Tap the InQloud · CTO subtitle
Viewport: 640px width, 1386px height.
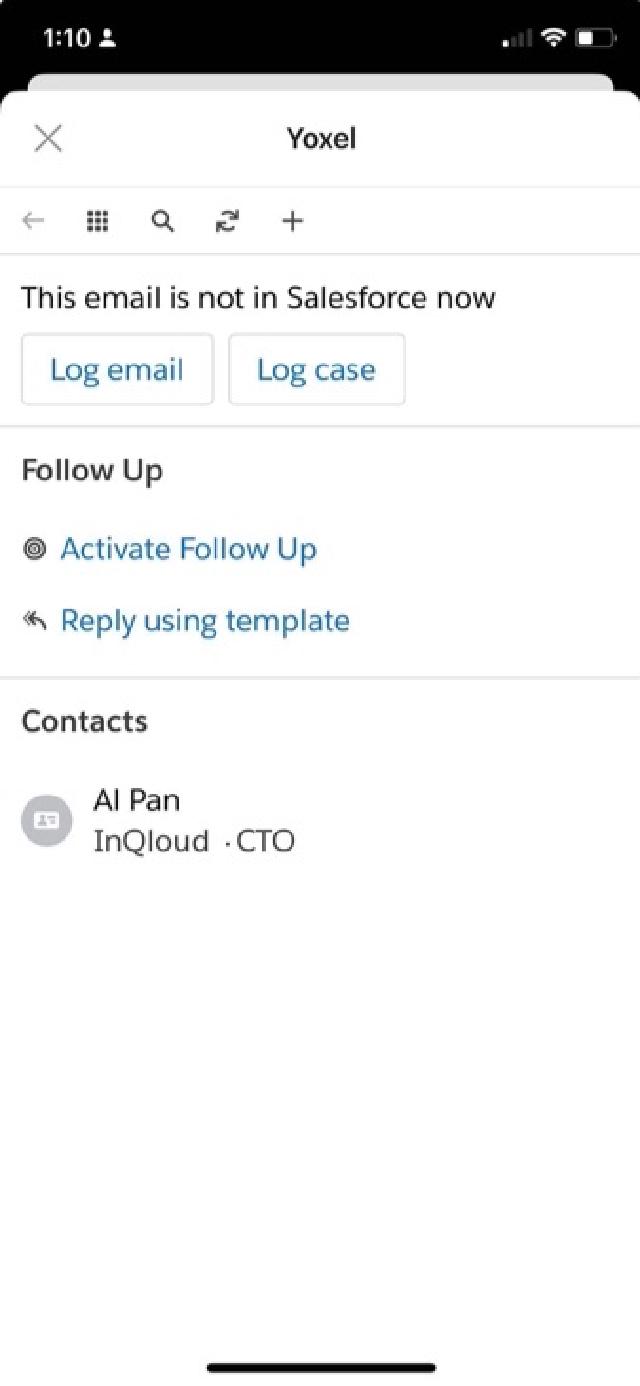(194, 841)
